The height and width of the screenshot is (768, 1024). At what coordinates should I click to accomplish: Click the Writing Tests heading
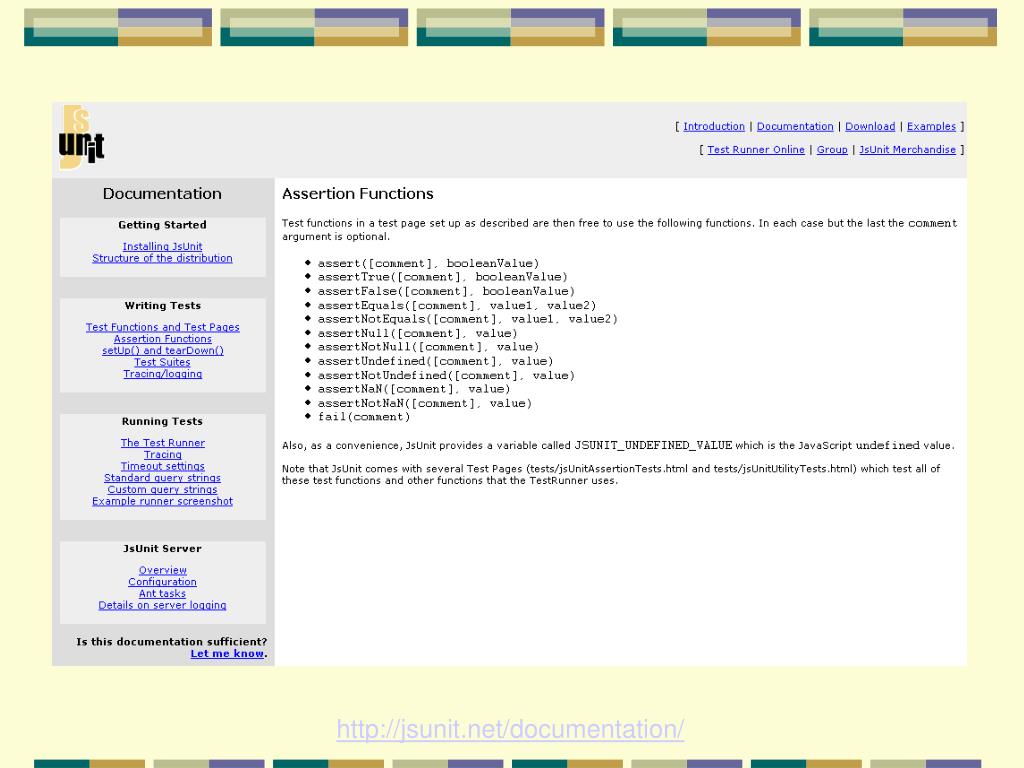point(163,306)
